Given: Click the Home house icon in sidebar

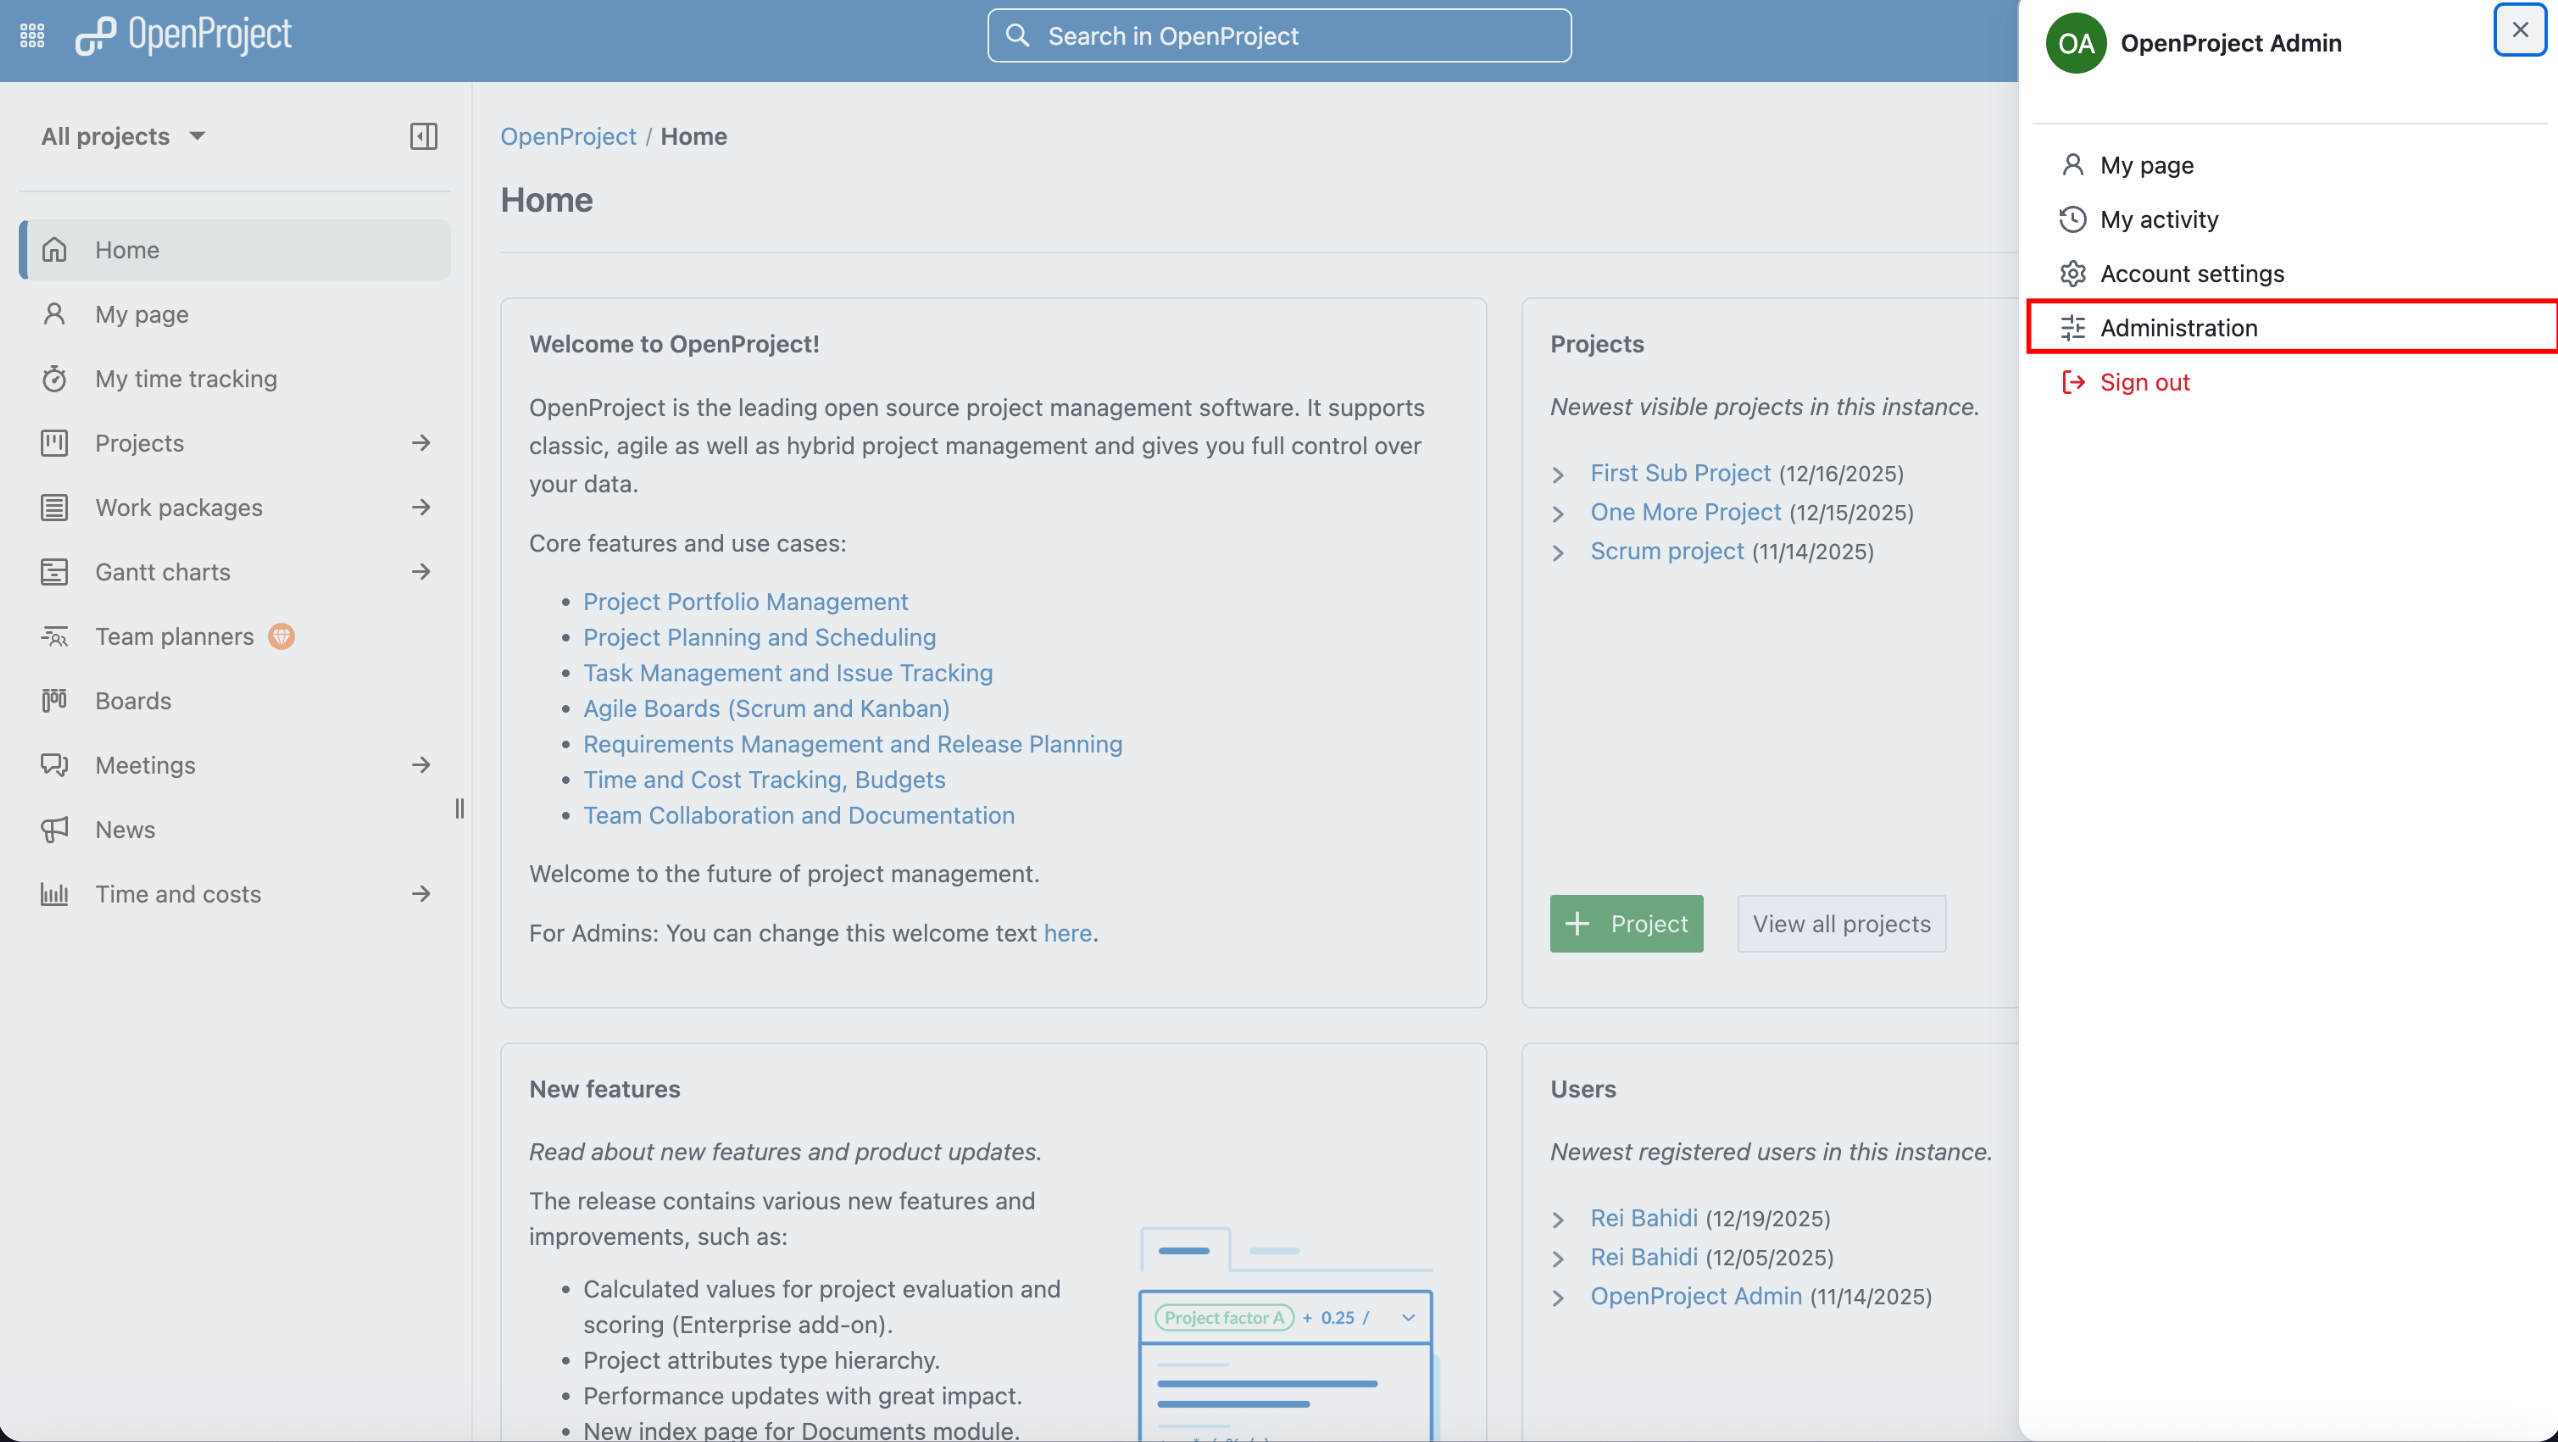Looking at the screenshot, I should click(54, 250).
